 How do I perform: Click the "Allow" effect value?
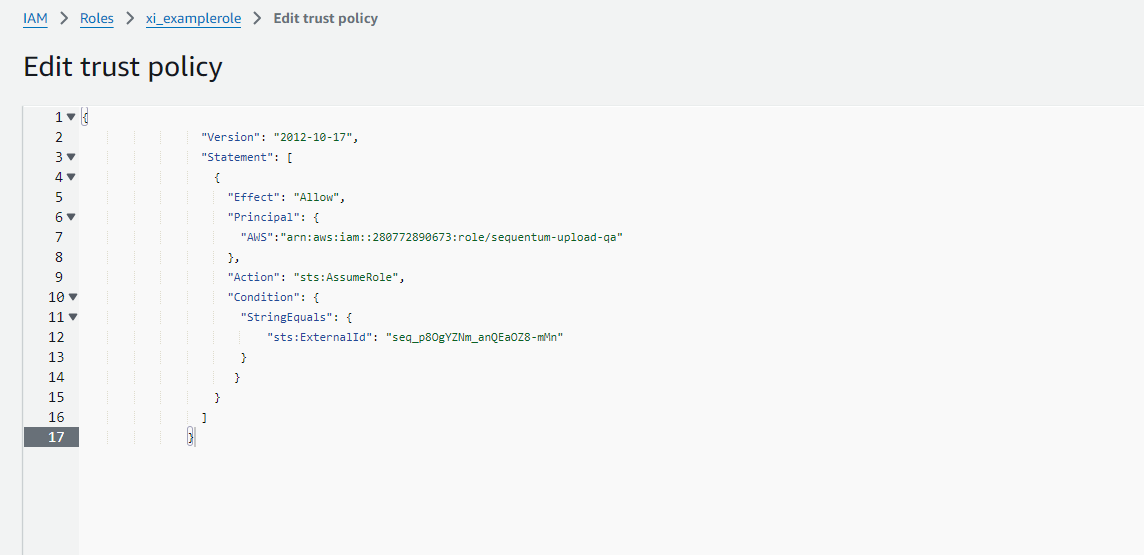coord(319,197)
